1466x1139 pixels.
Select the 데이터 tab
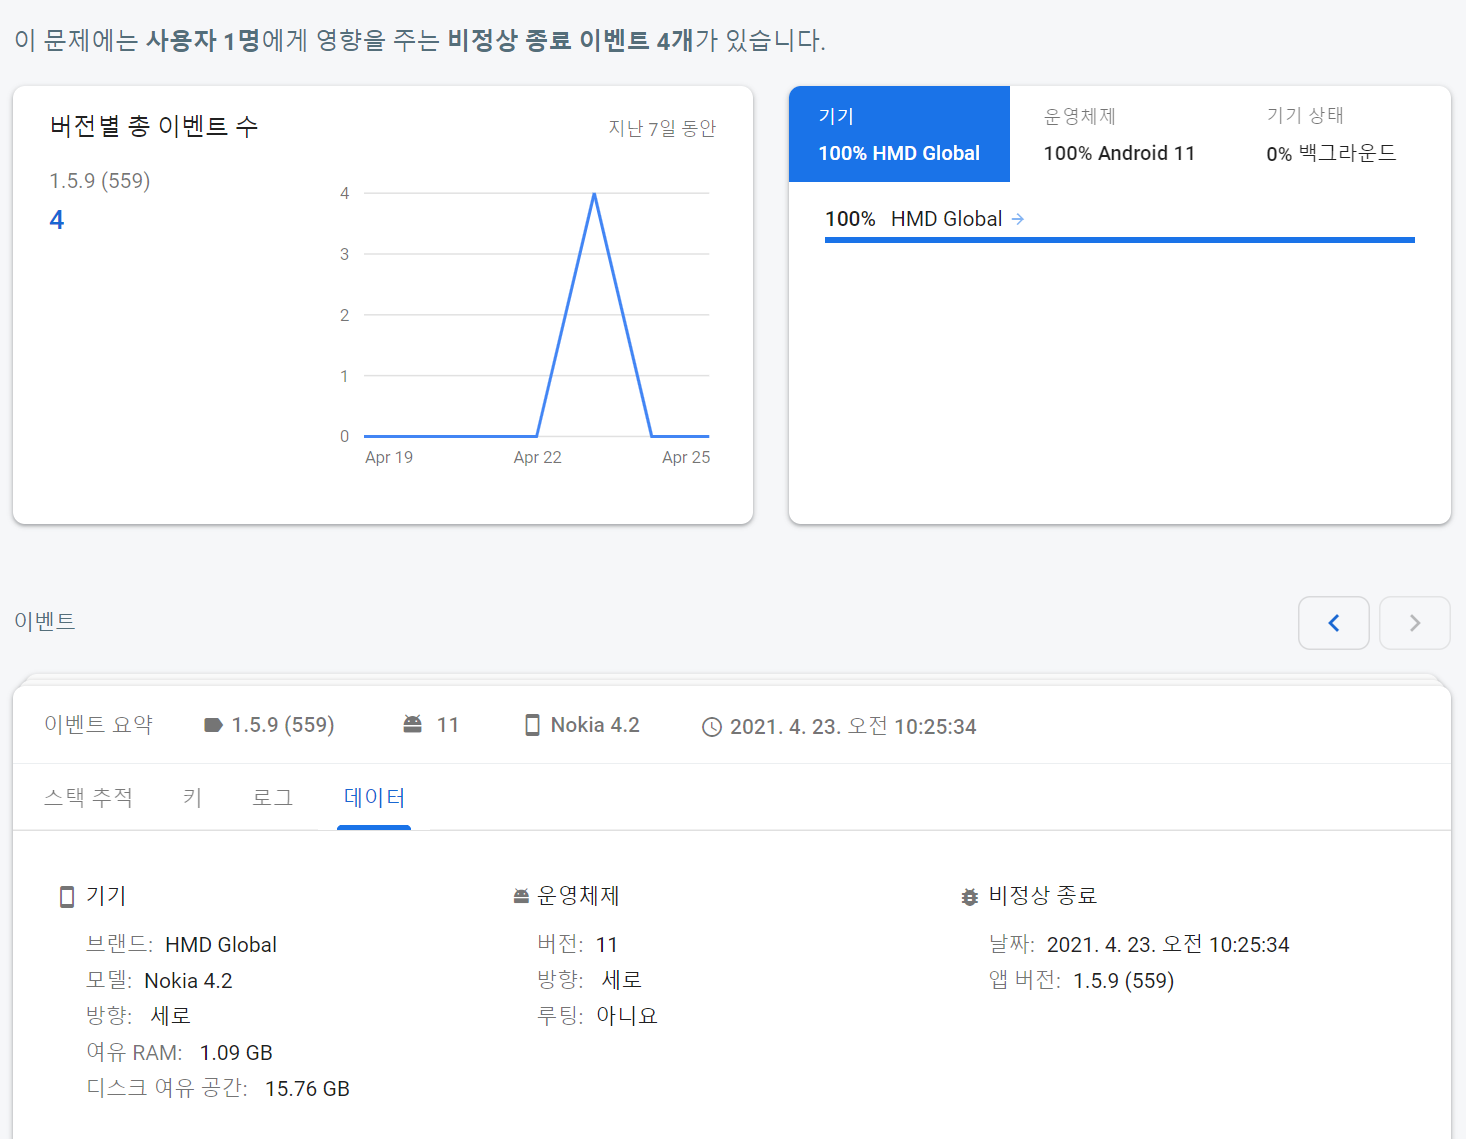click(374, 797)
